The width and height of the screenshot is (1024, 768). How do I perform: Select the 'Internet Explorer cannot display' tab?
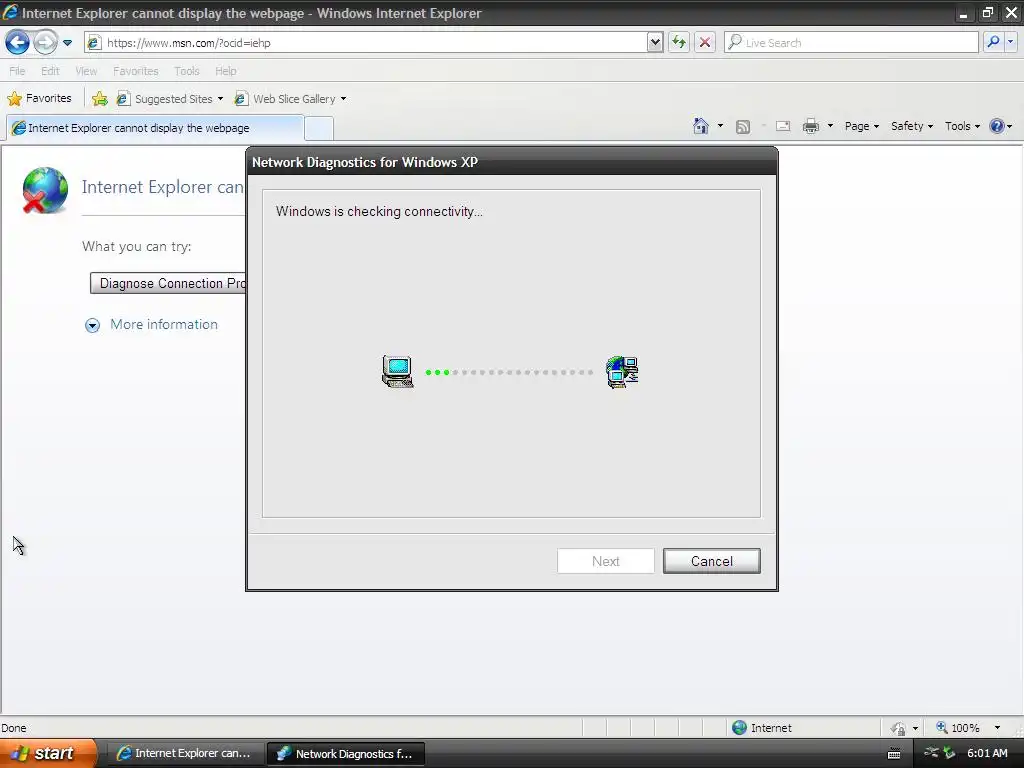click(x=154, y=128)
